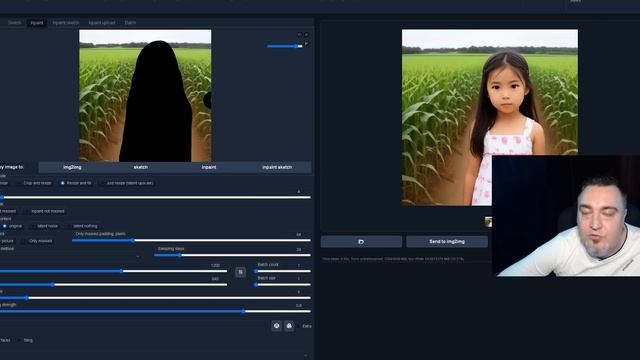Viewport: 640px width, 360px height.
Task: Adjust the width slider showing 1200
Action: coord(113,271)
